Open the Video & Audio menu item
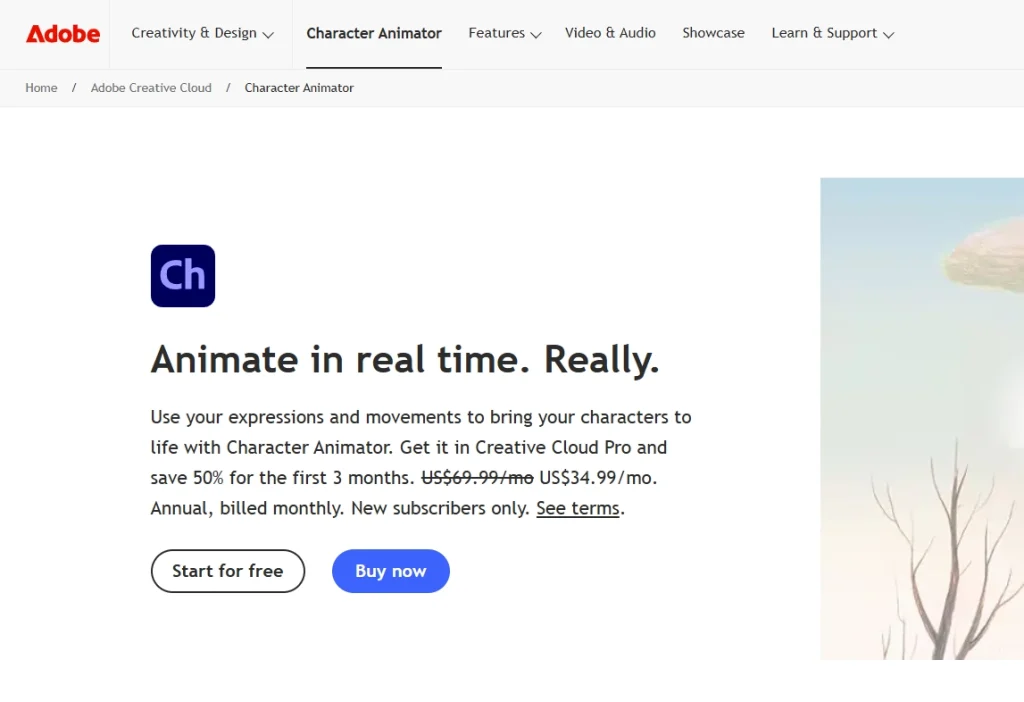The image size is (1024, 702). point(610,33)
